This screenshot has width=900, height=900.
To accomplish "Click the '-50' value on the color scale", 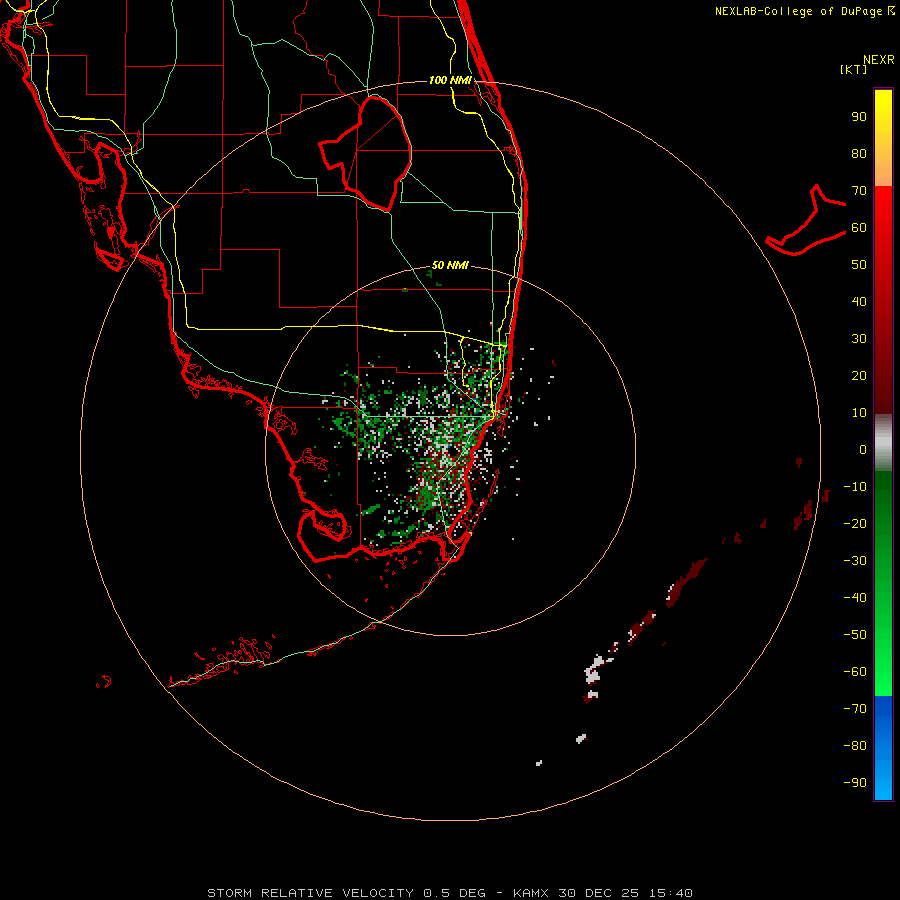I will (x=855, y=635).
